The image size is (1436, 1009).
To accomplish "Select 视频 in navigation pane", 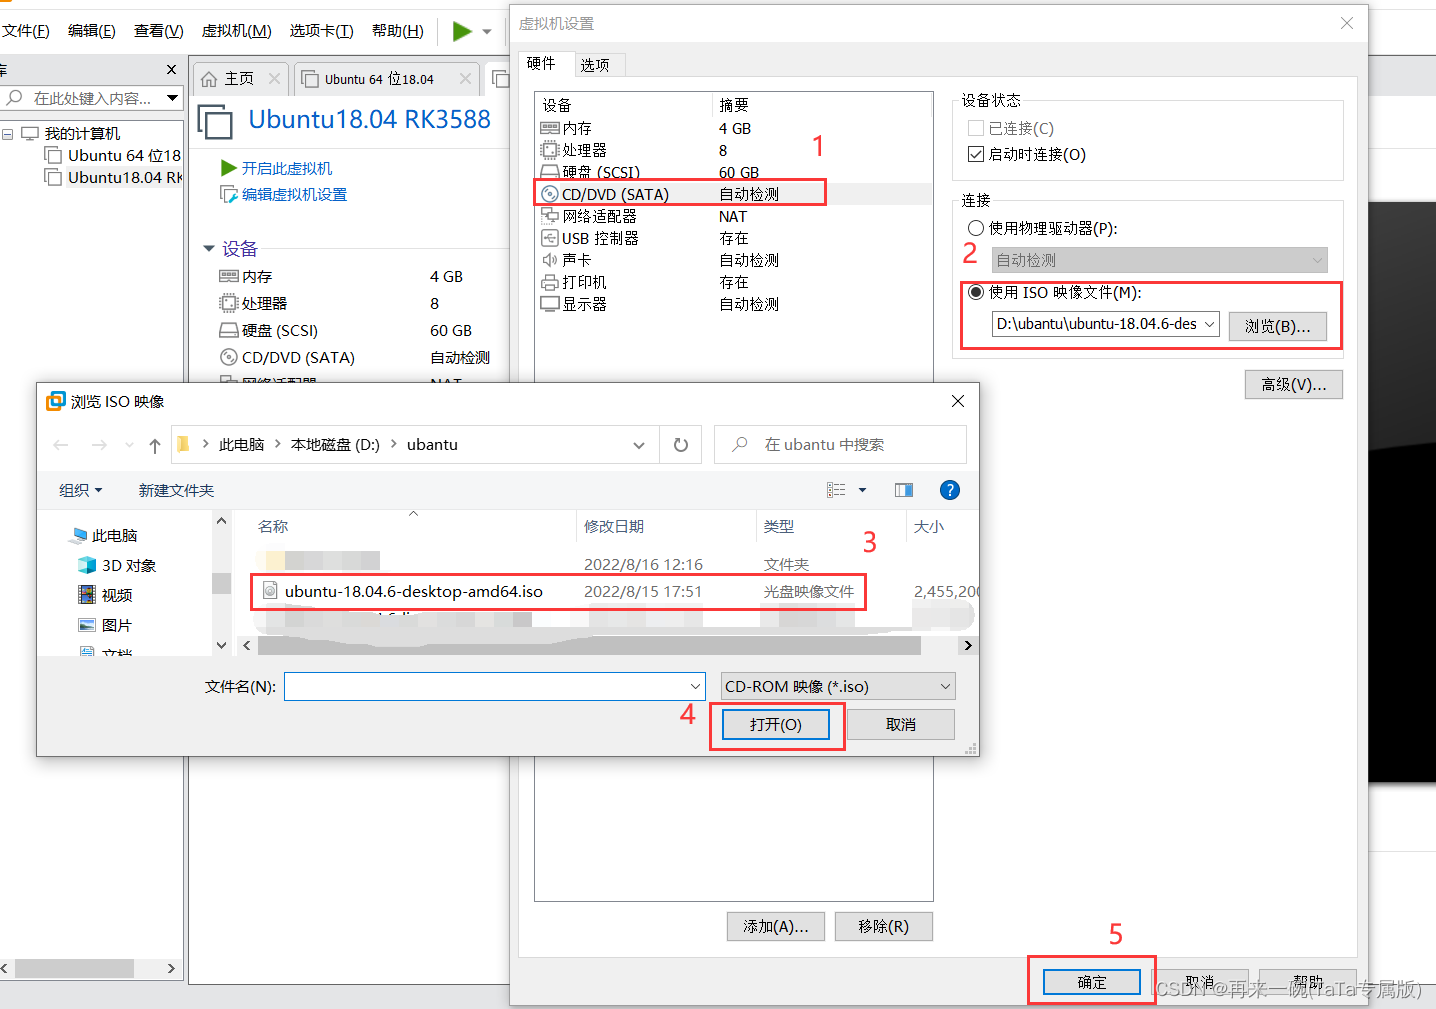I will (105, 595).
